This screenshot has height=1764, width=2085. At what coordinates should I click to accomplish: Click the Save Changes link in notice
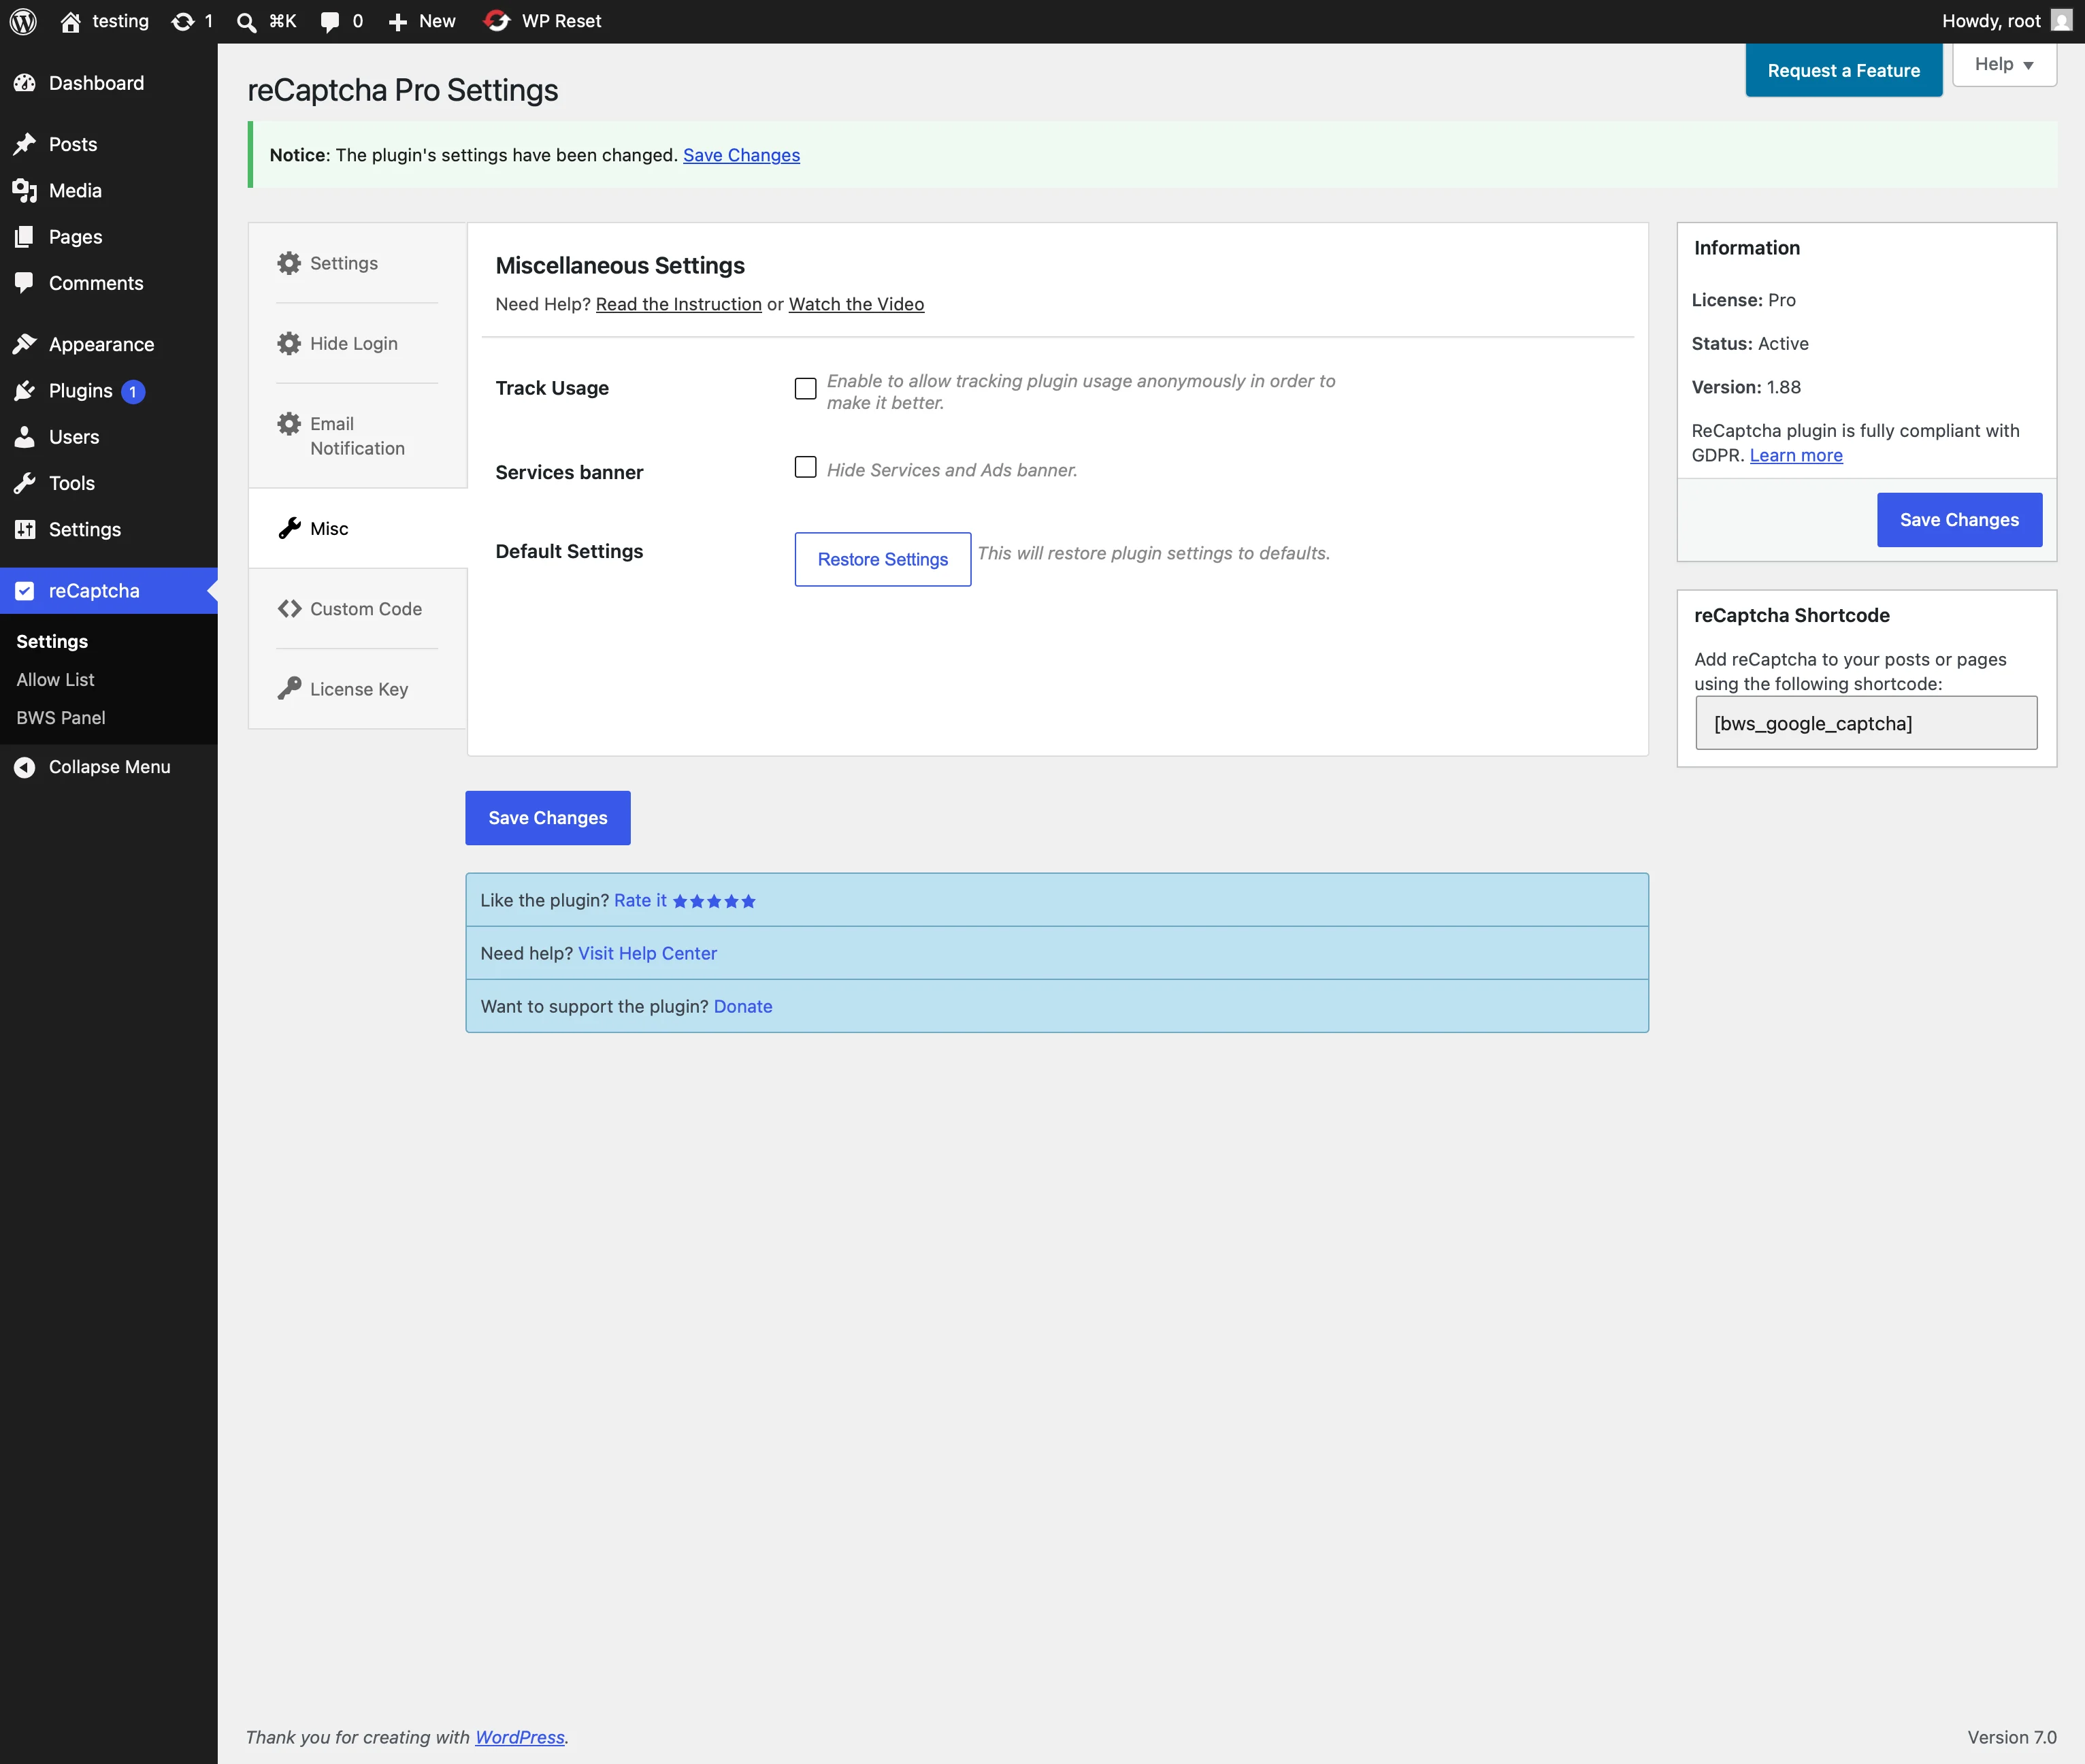pyautogui.click(x=741, y=155)
